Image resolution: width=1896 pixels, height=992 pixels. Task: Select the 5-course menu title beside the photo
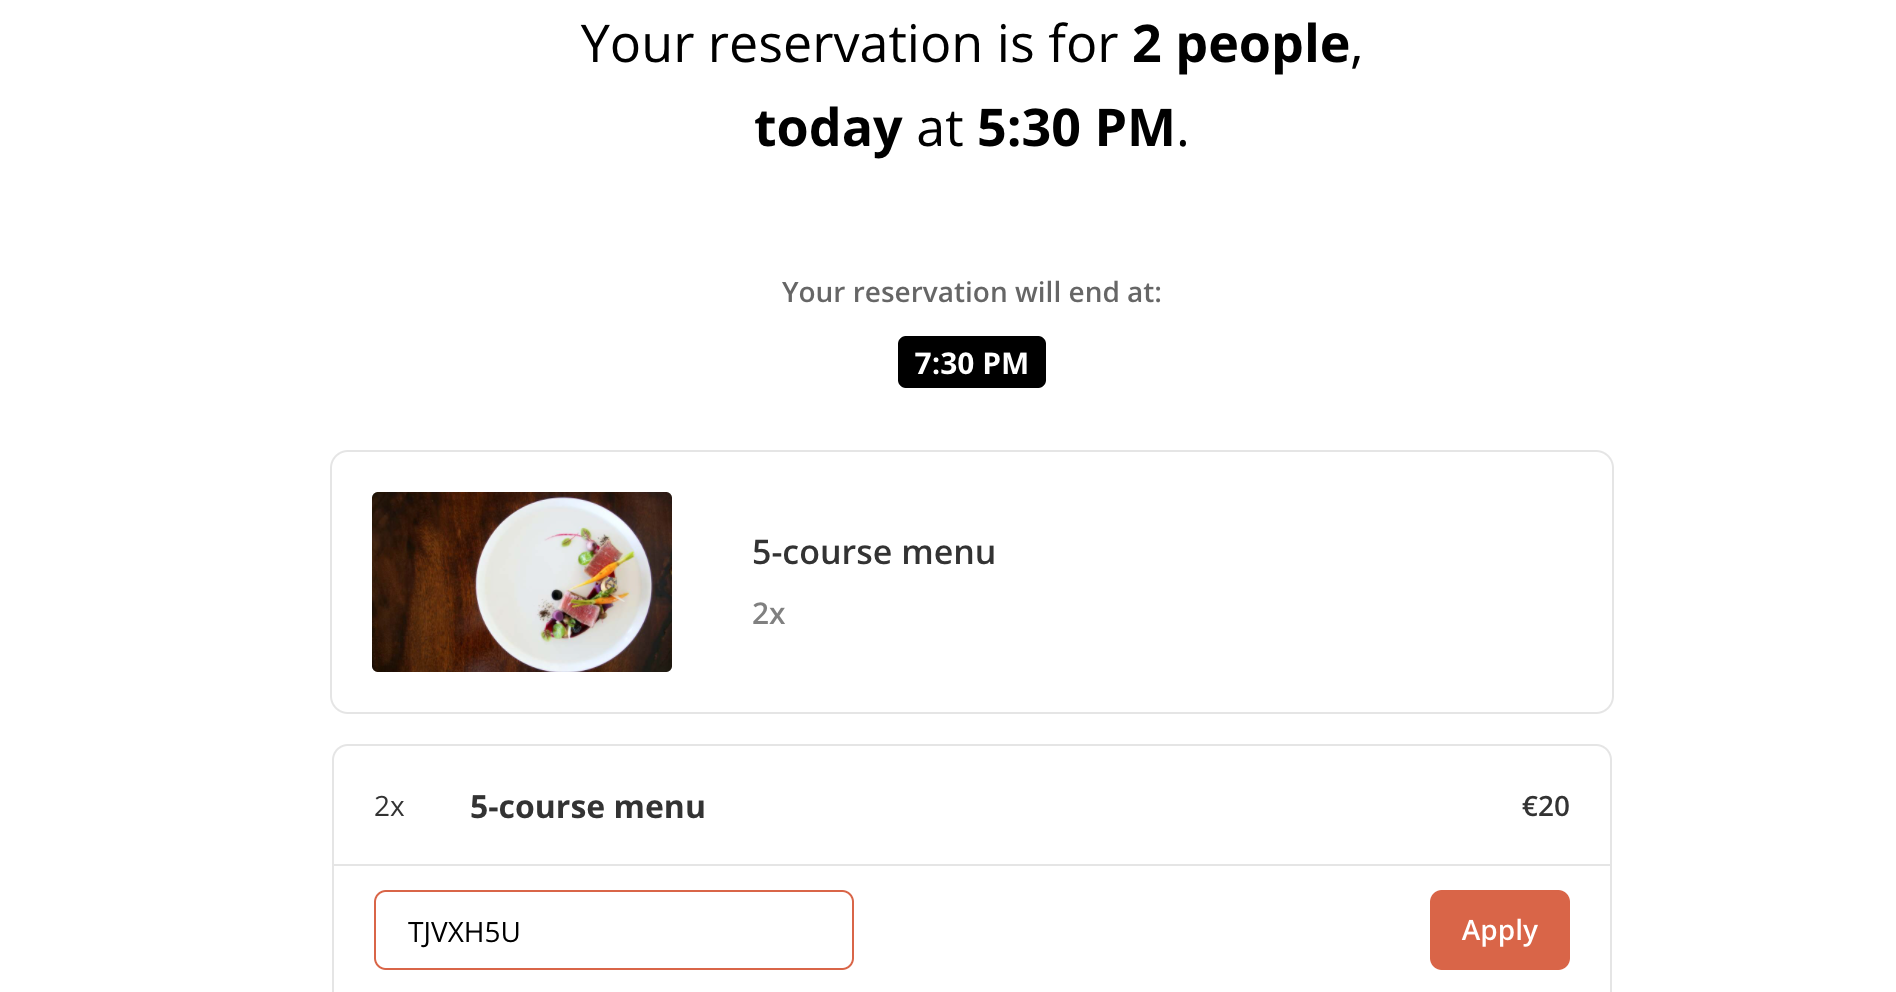[x=873, y=552]
